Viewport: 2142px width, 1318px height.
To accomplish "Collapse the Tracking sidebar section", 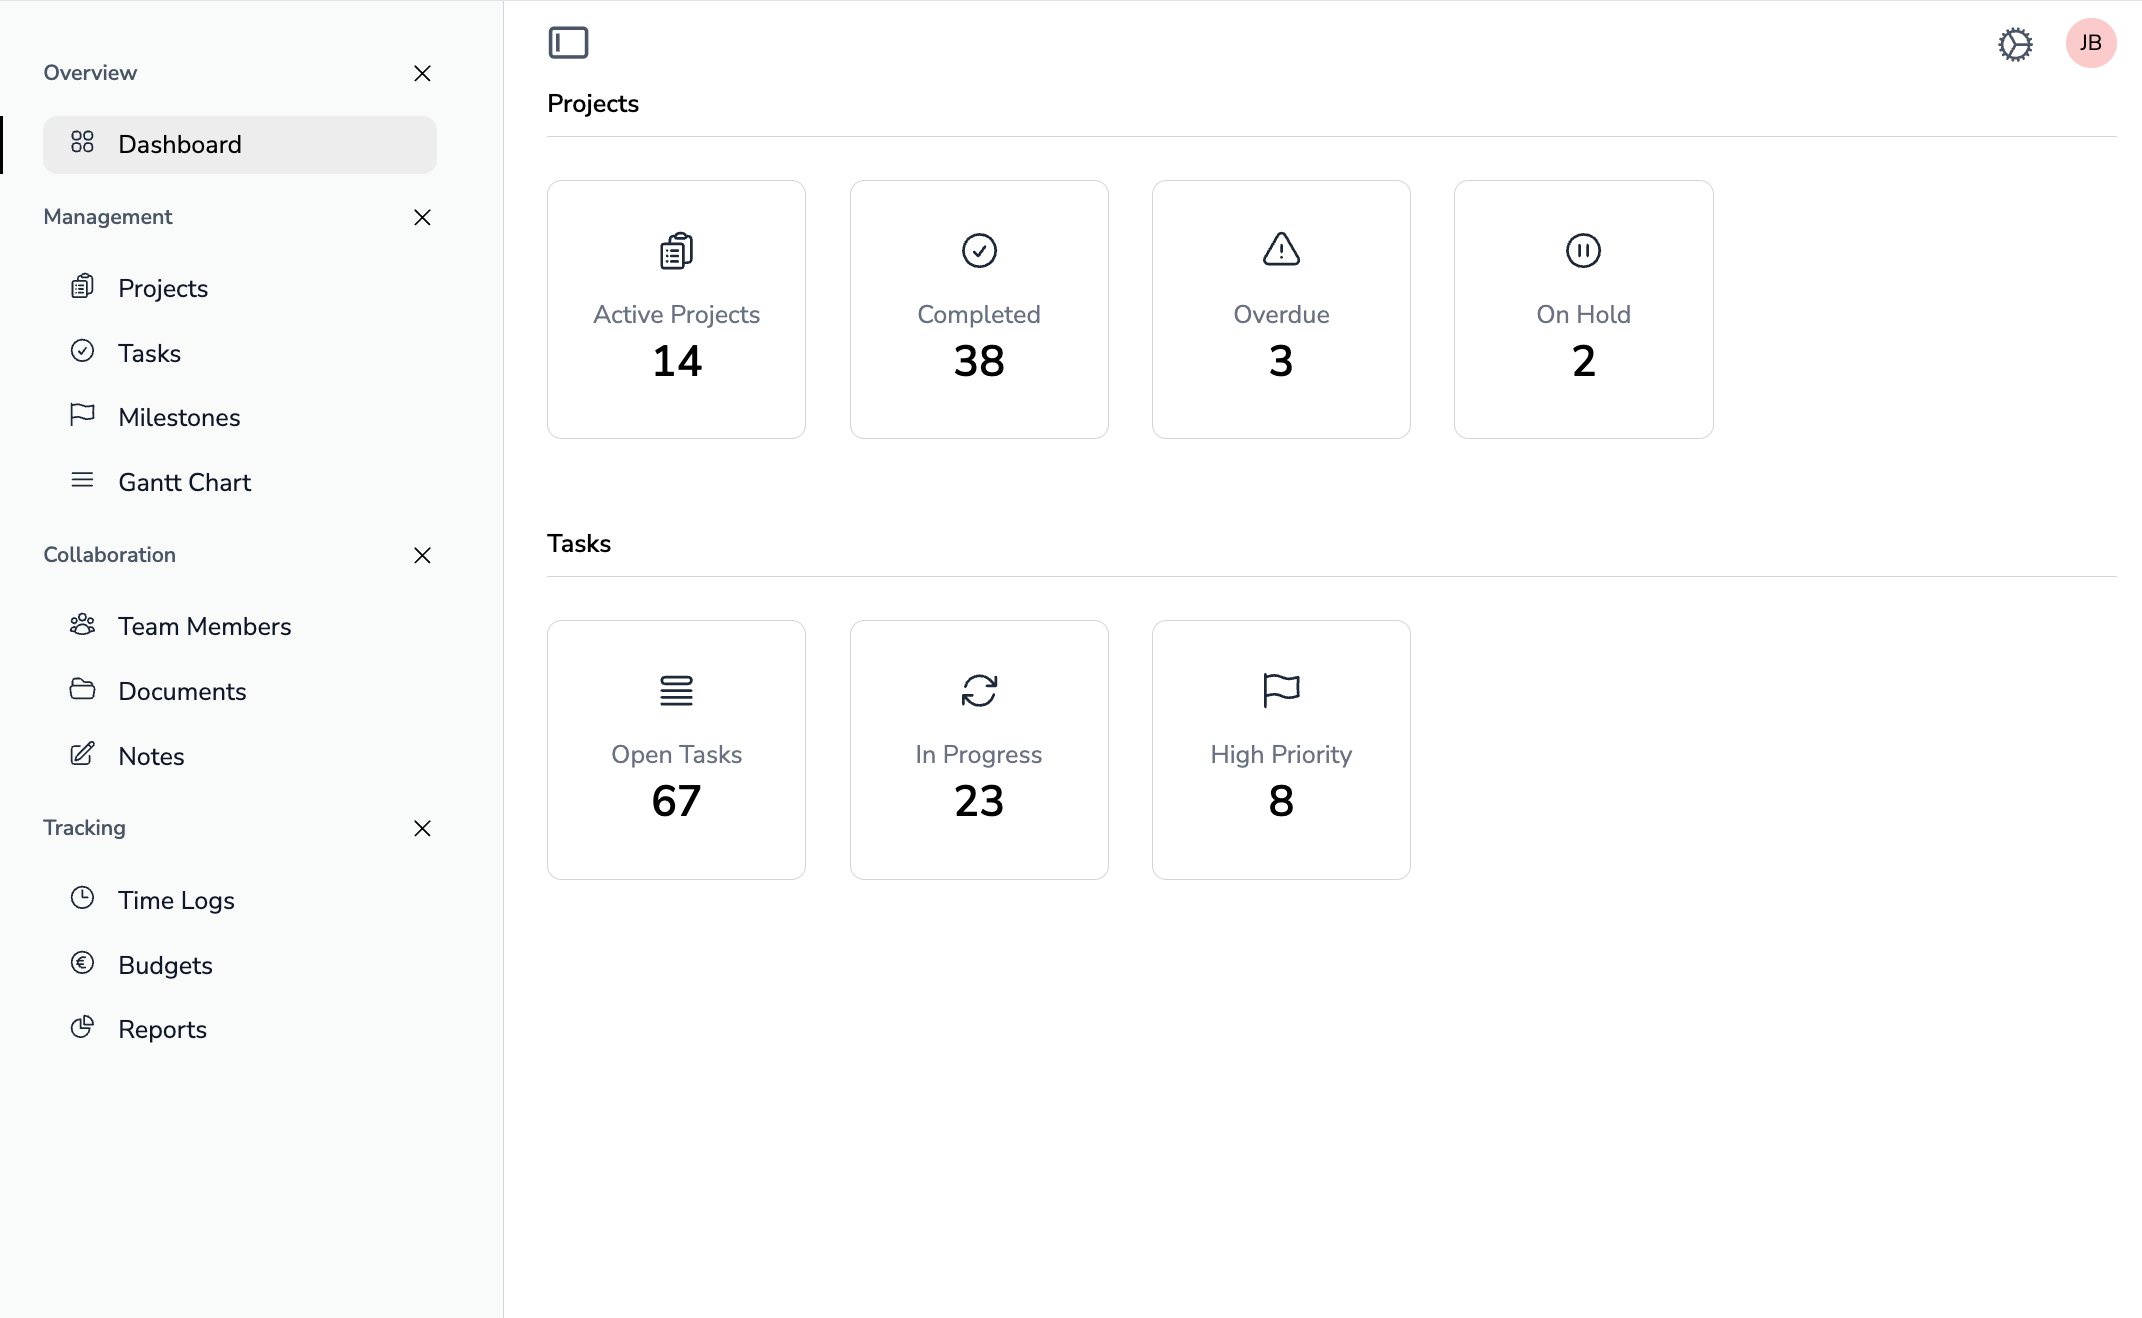I will 422,829.
